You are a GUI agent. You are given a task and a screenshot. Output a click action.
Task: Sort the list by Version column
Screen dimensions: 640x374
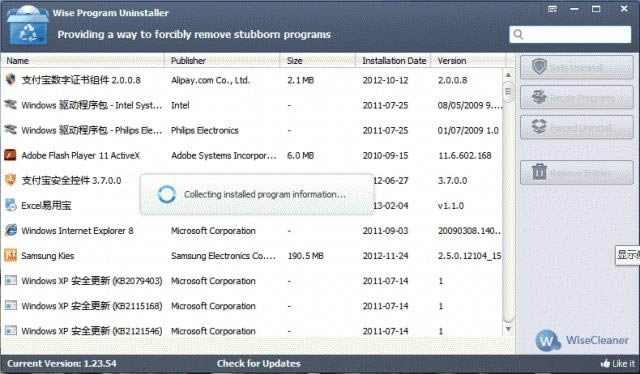click(x=468, y=61)
